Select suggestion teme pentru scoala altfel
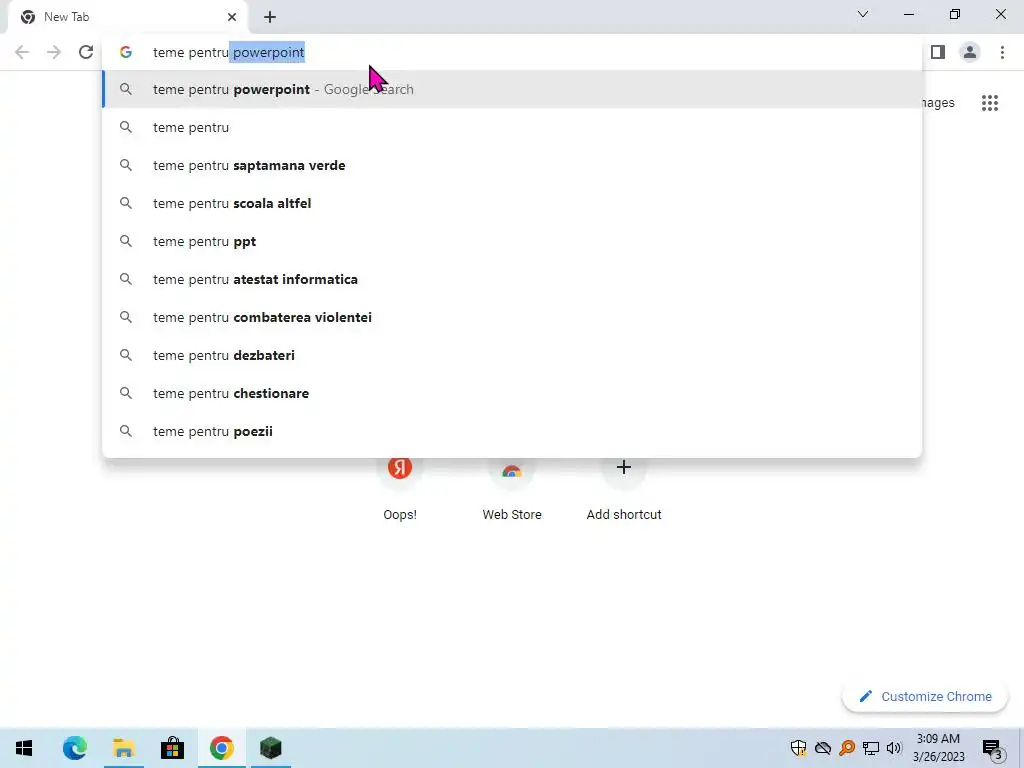 513,203
